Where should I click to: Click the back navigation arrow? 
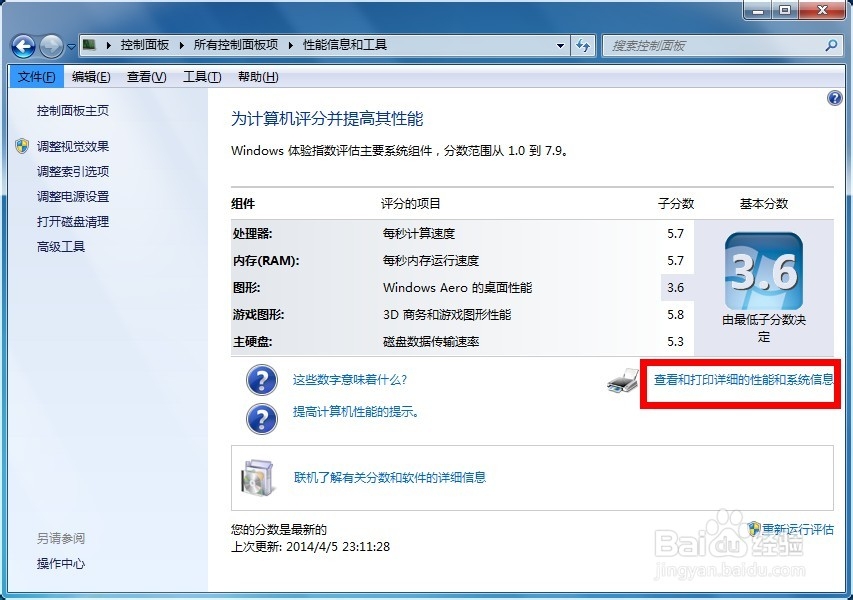(22, 45)
